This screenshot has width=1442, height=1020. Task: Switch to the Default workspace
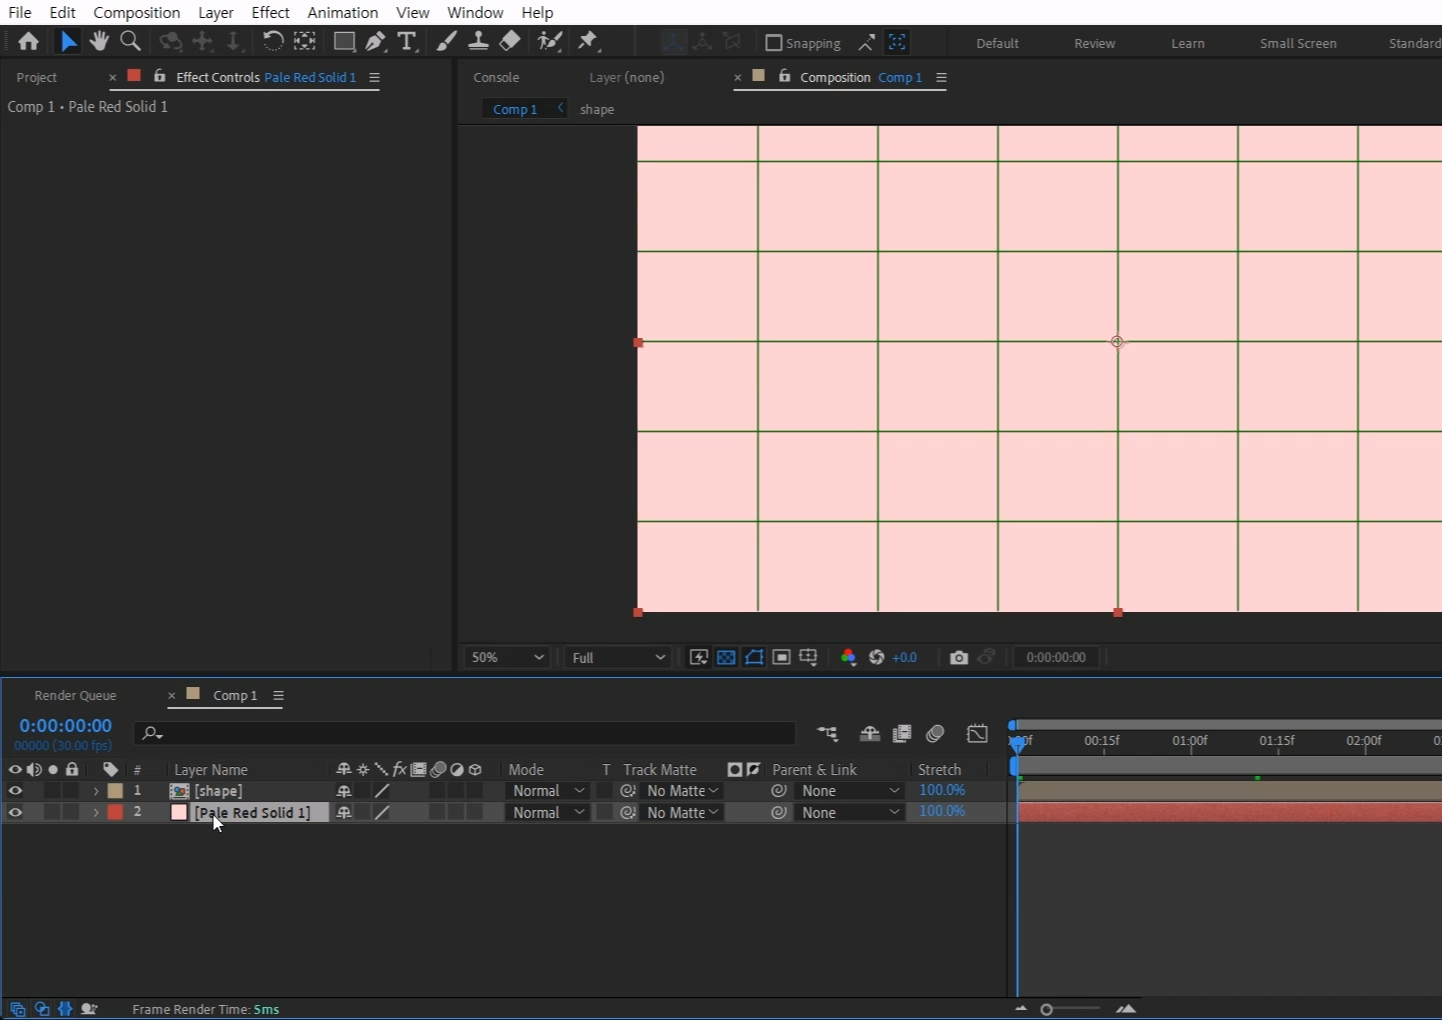click(x=997, y=43)
